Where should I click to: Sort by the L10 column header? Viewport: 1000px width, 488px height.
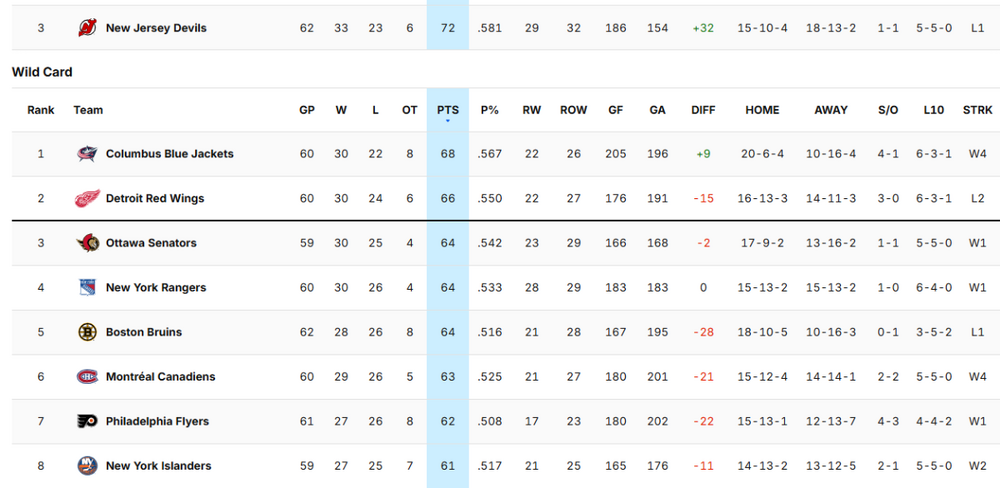934,110
